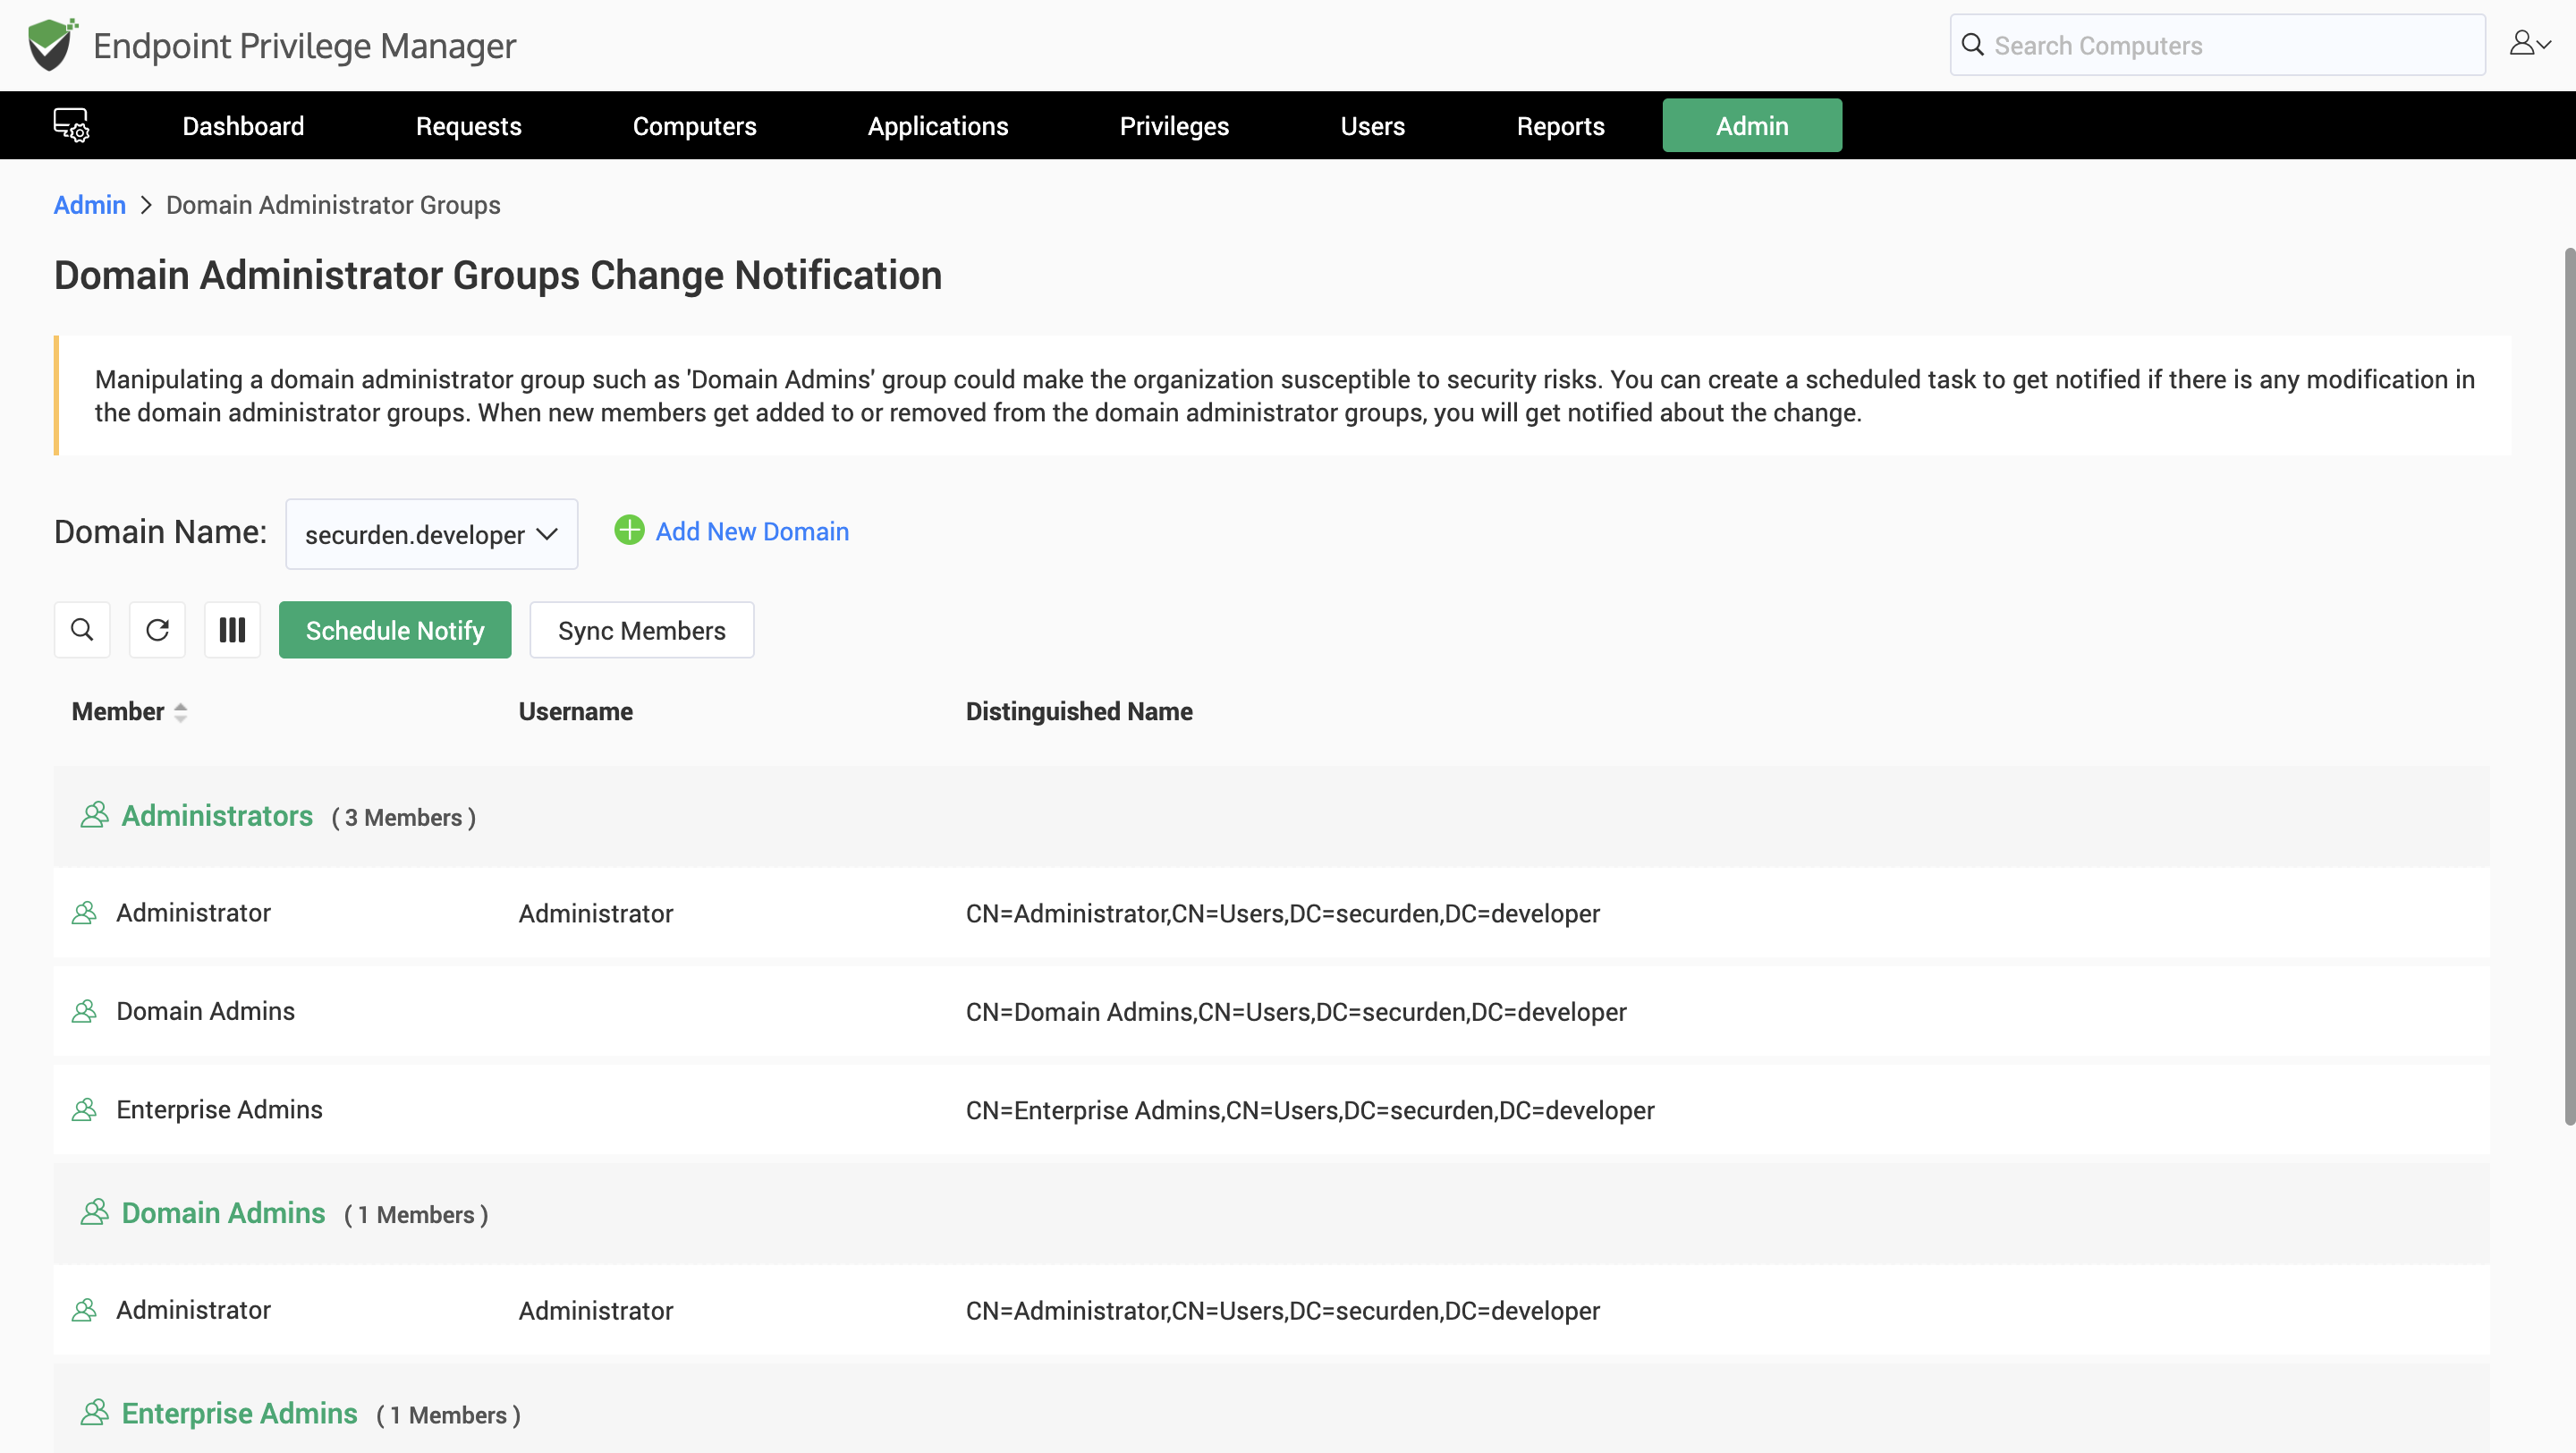Image resolution: width=2576 pixels, height=1453 pixels.
Task: View the Reports tab
Action: (1560, 126)
